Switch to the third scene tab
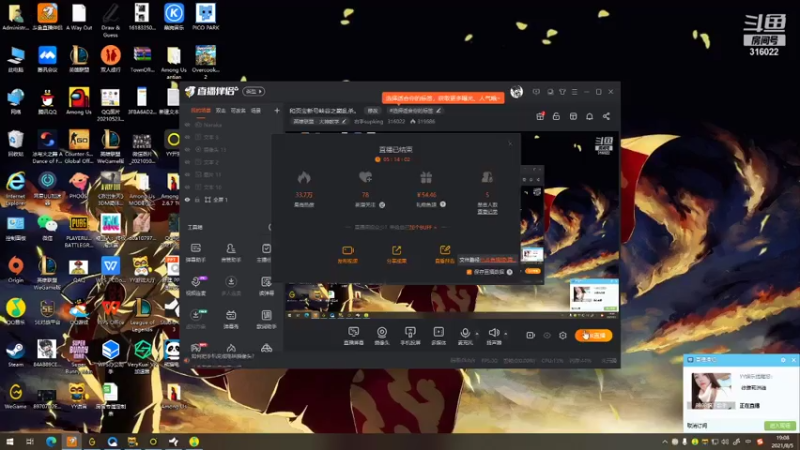The height and width of the screenshot is (450, 800). 238,110
